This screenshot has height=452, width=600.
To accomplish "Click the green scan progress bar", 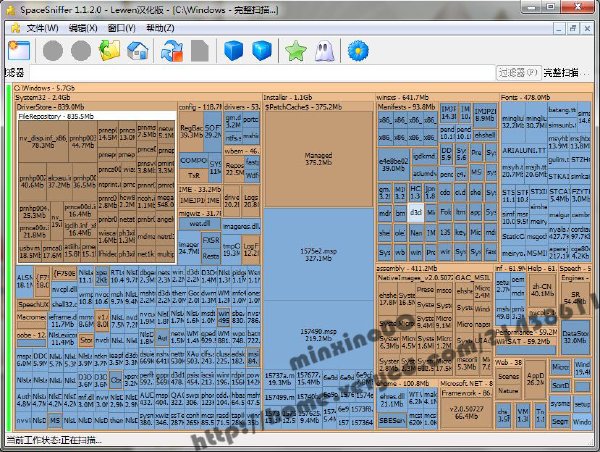I will (9, 257).
